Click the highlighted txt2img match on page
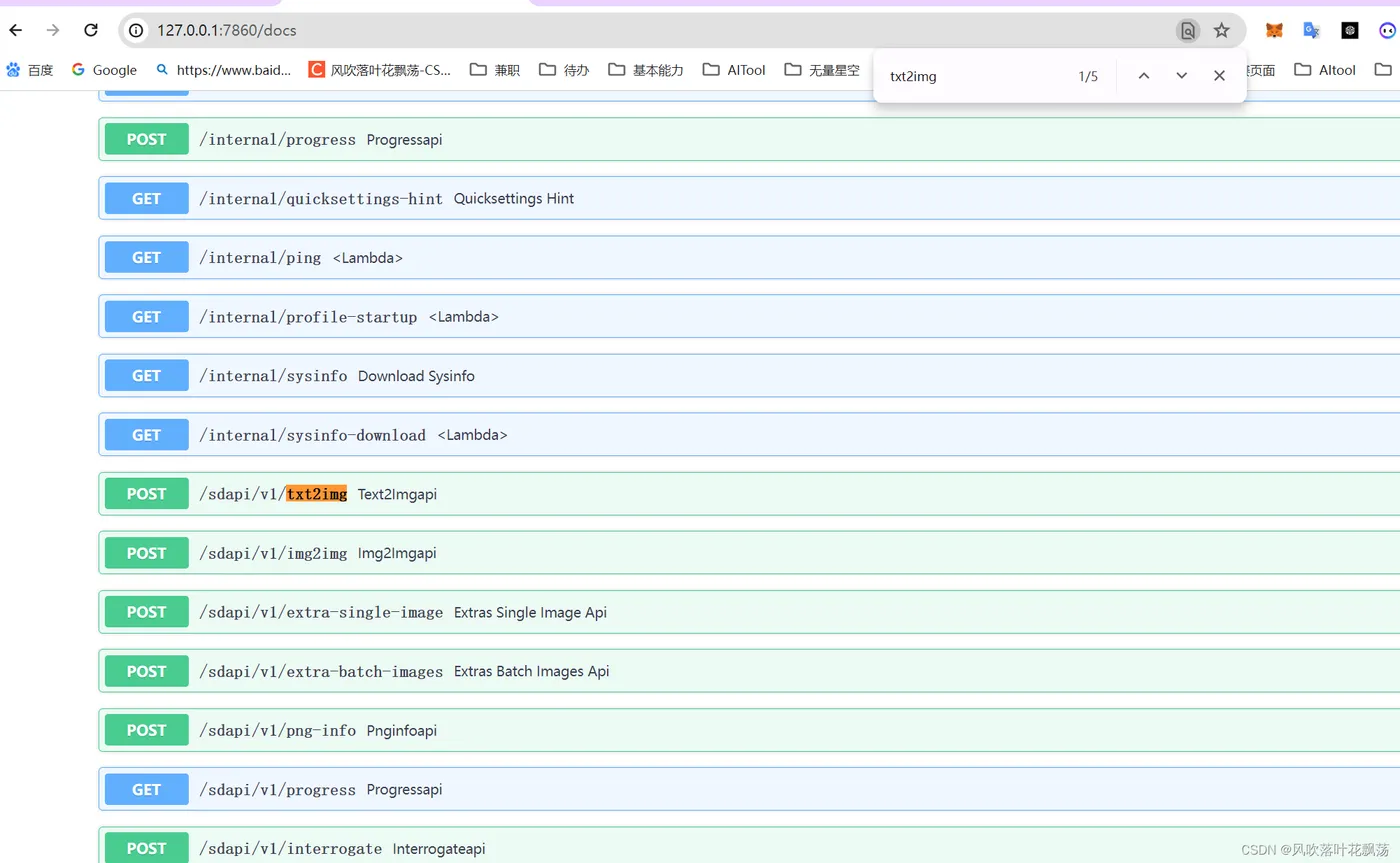 click(317, 494)
